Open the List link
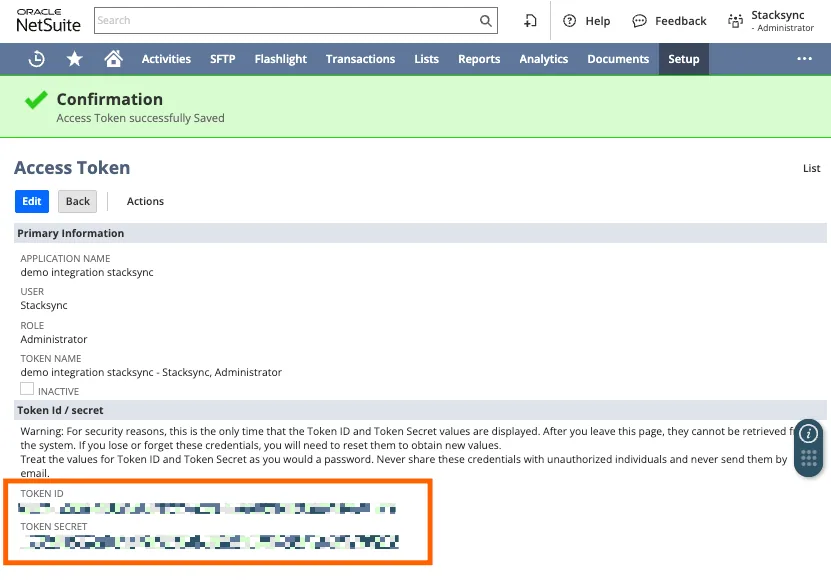Image resolution: width=831 pixels, height=587 pixels. [x=811, y=168]
